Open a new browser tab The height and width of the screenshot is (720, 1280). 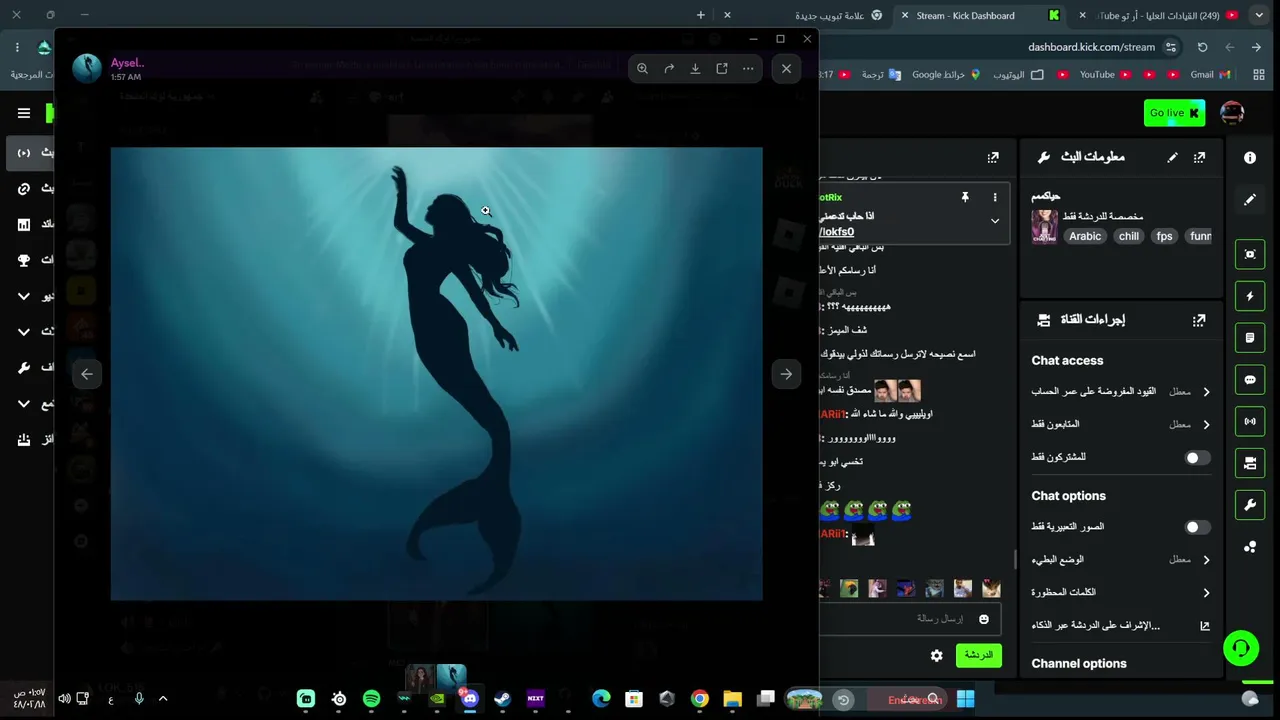pos(700,15)
